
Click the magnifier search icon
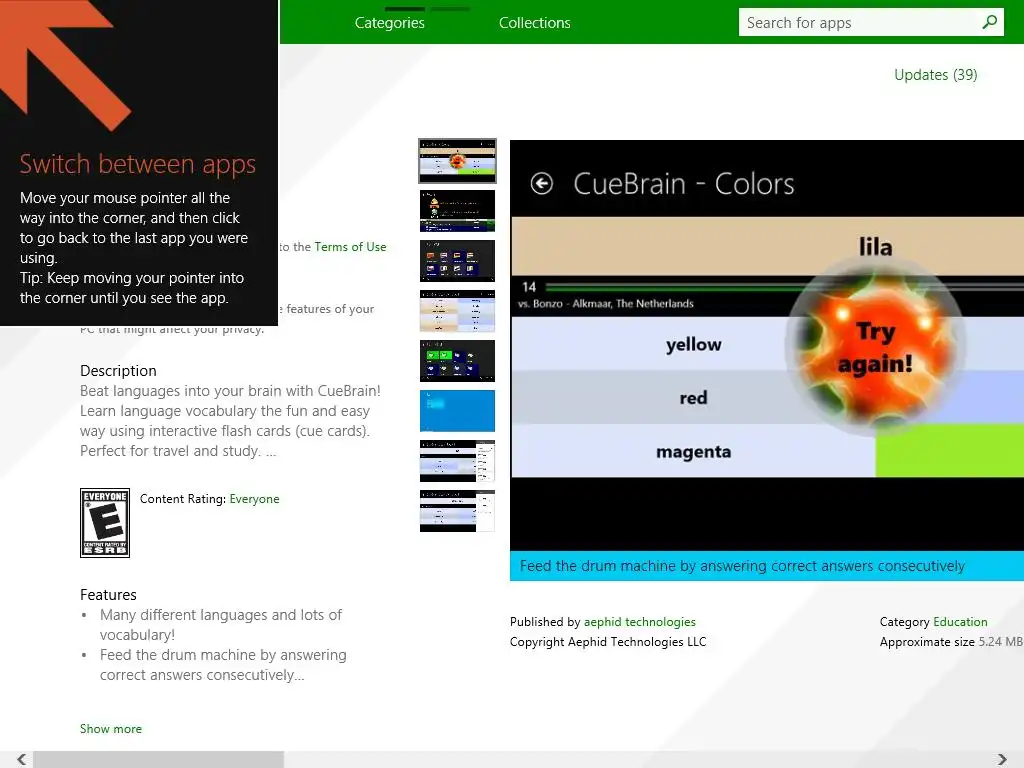click(990, 22)
